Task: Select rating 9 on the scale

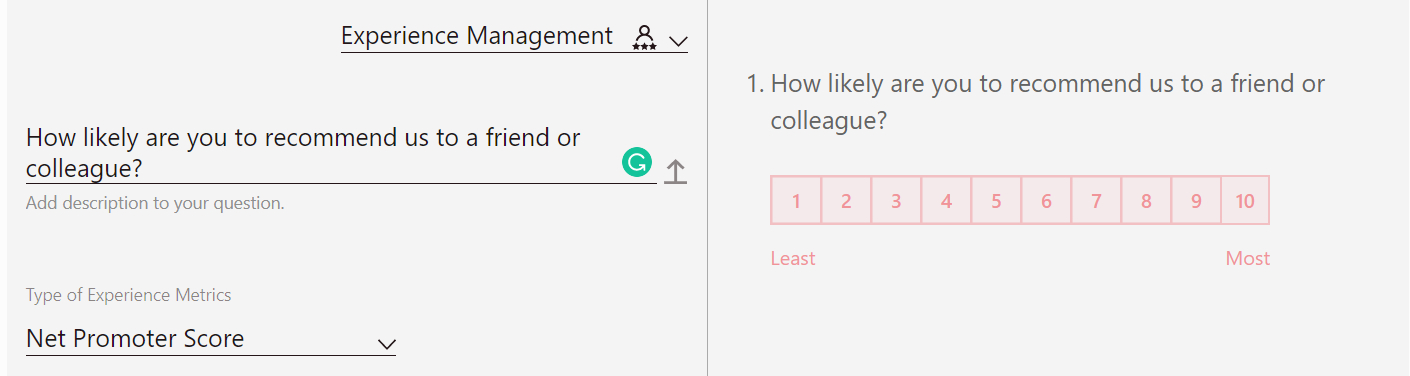Action: [x=1196, y=200]
